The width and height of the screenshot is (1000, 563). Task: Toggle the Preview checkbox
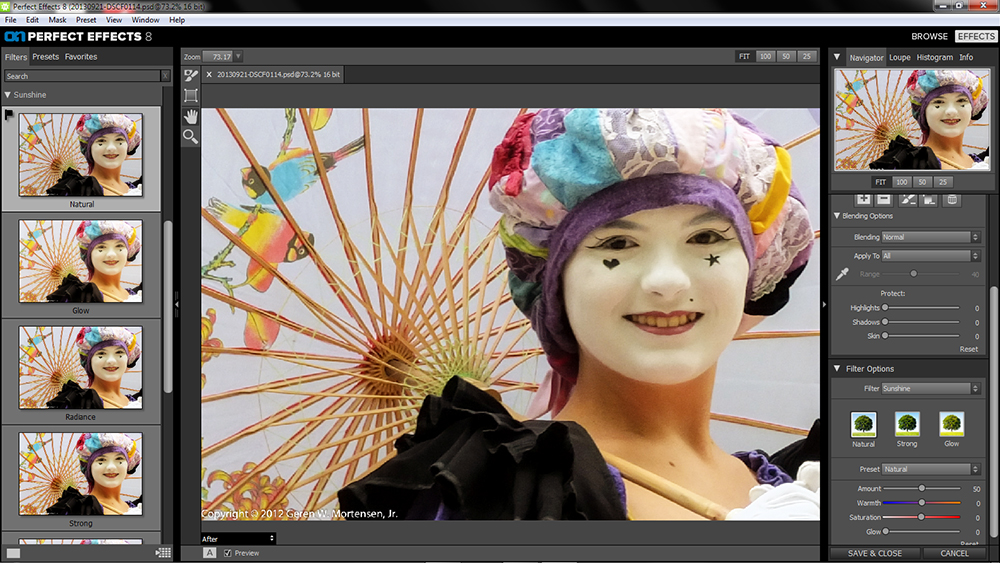pyautogui.click(x=228, y=553)
